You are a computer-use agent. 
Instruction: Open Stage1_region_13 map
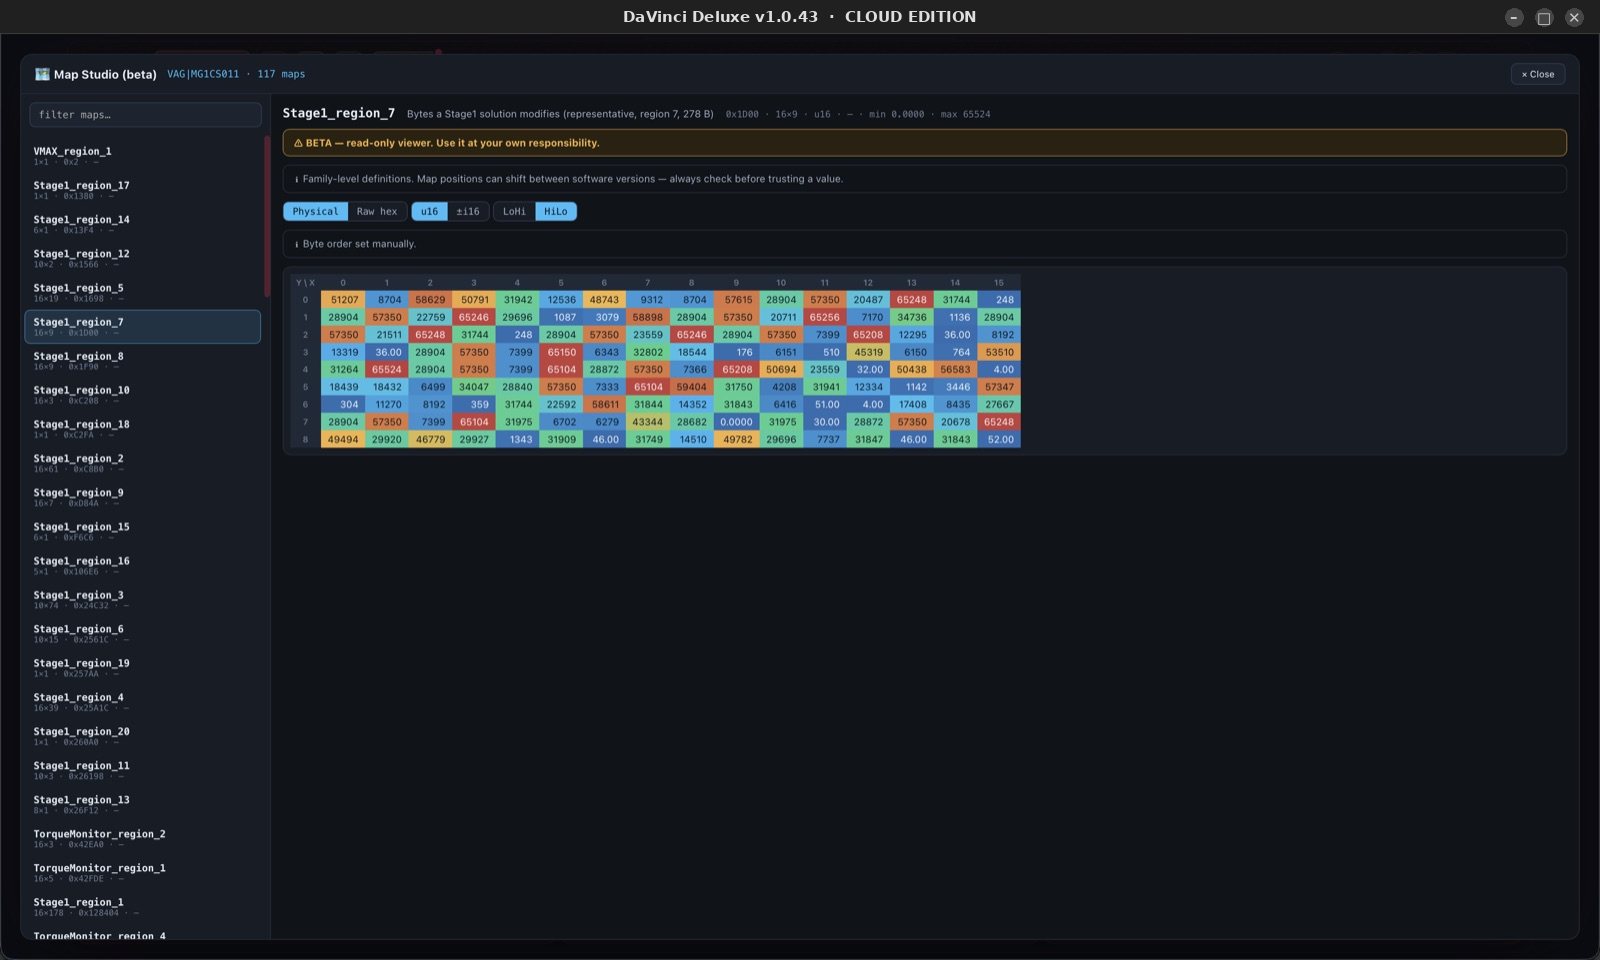coord(143,804)
